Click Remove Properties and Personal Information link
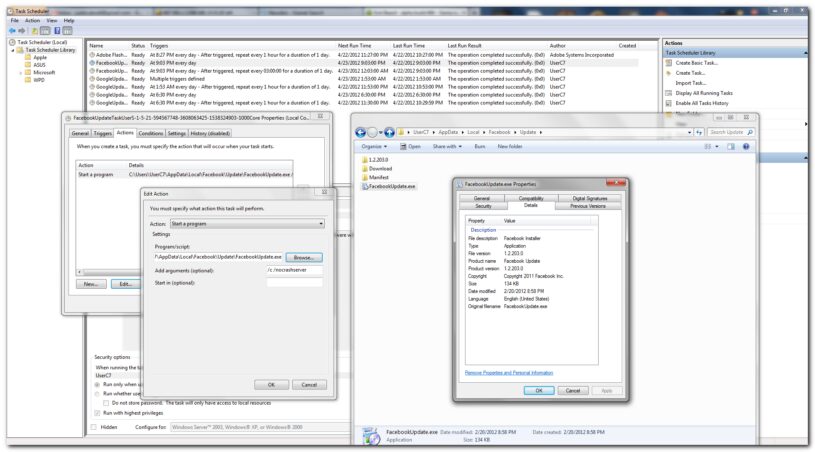 point(509,373)
